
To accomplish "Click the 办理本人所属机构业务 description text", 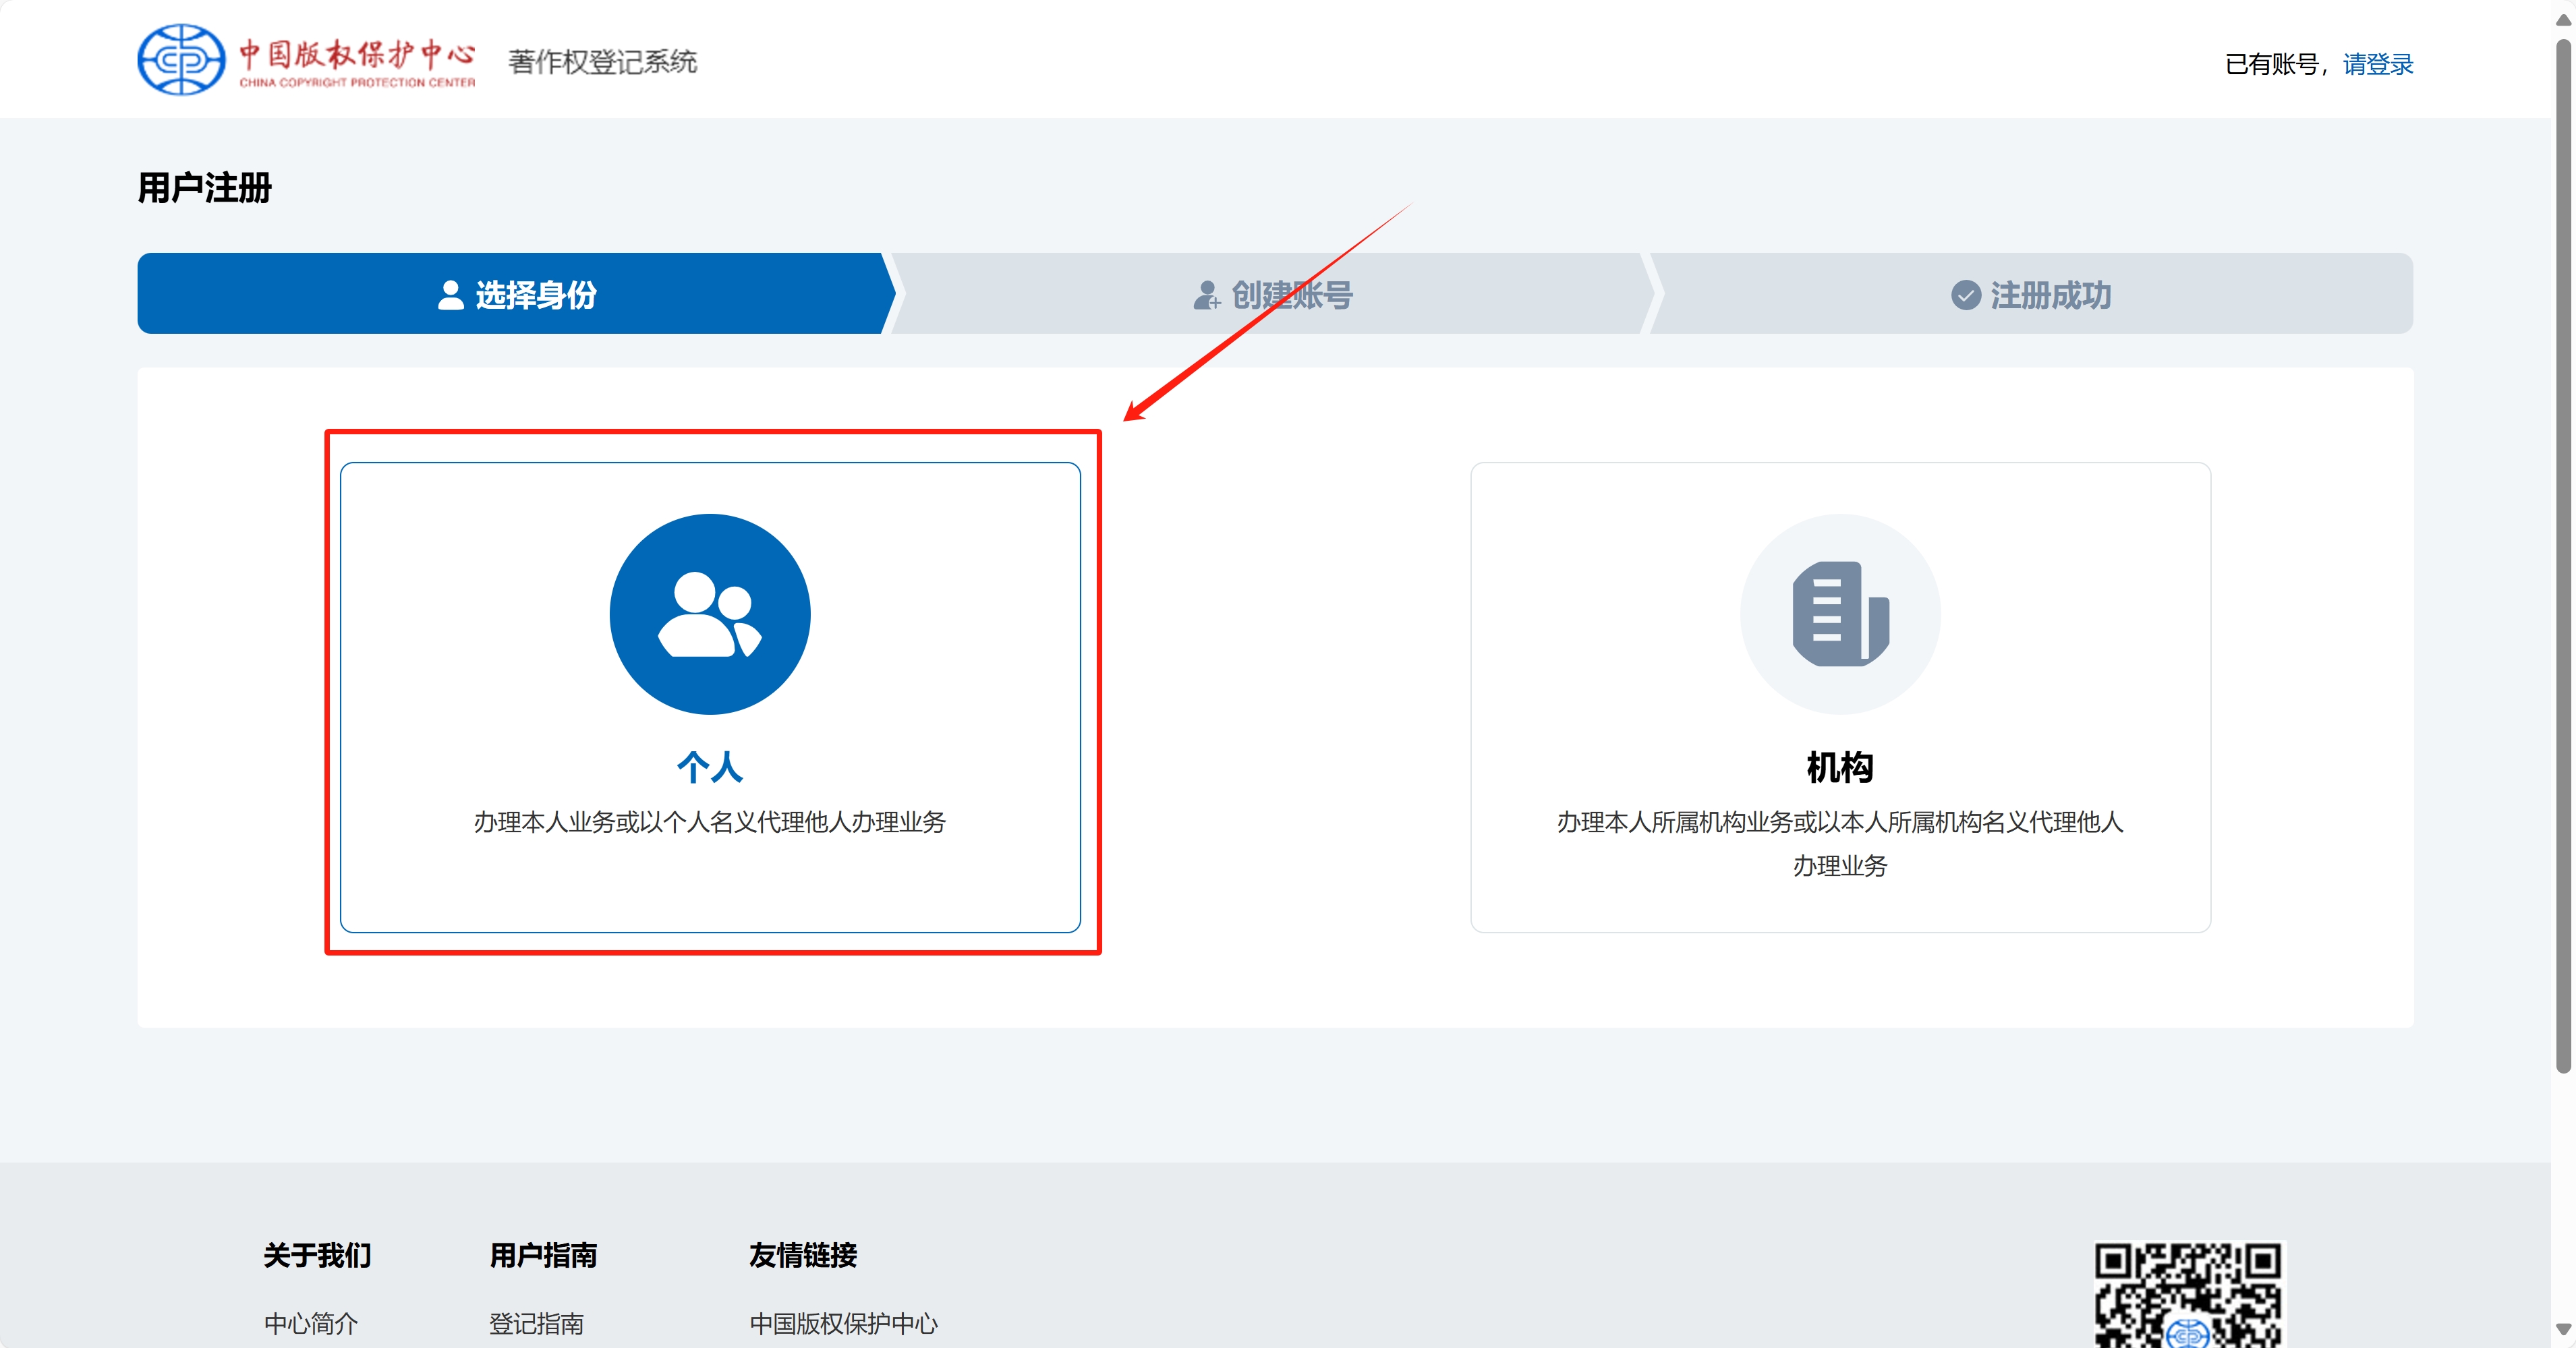I will [x=1840, y=843].
